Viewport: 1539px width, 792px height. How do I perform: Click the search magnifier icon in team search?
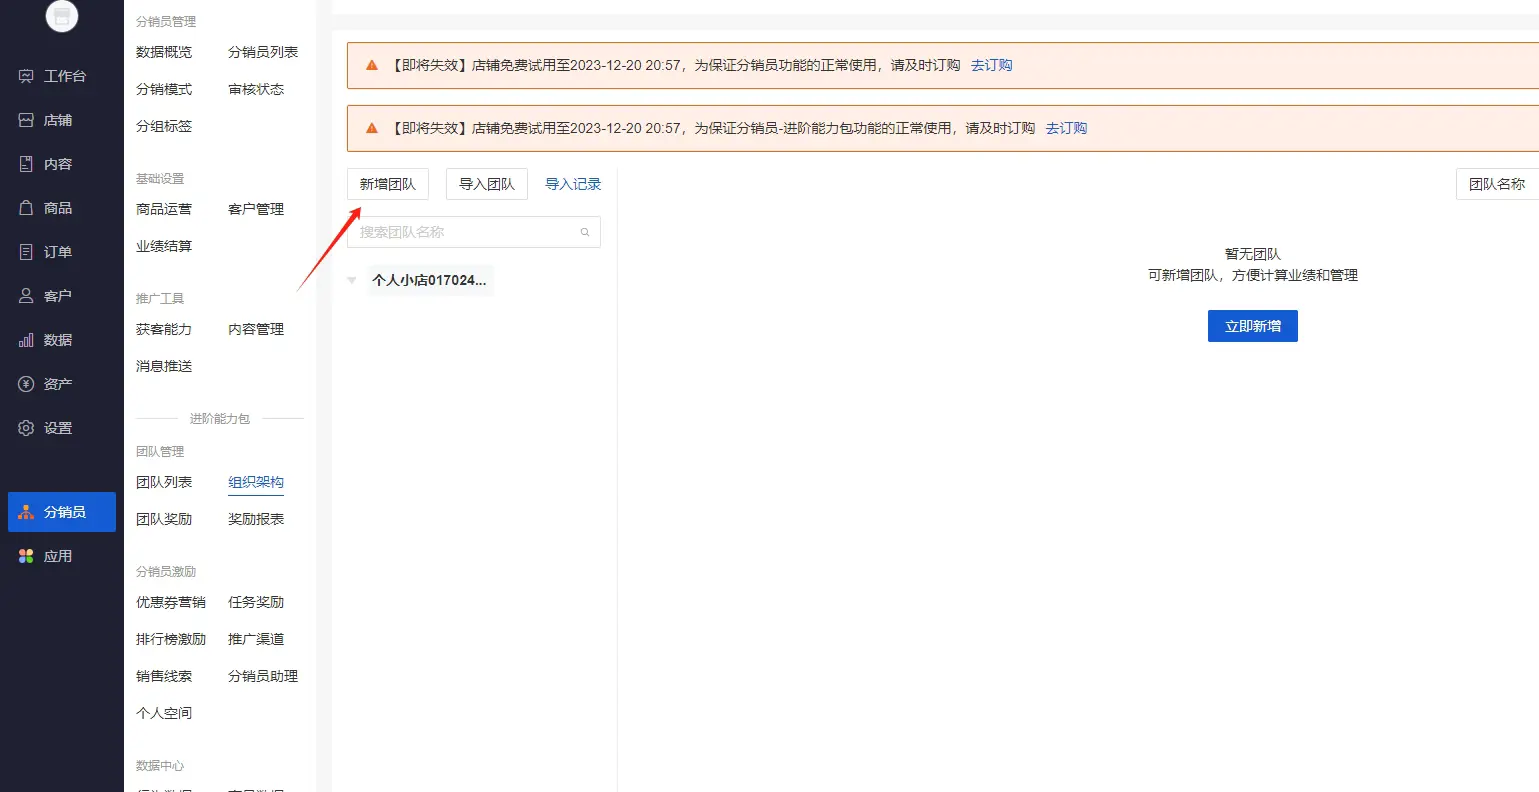pyautogui.click(x=585, y=232)
